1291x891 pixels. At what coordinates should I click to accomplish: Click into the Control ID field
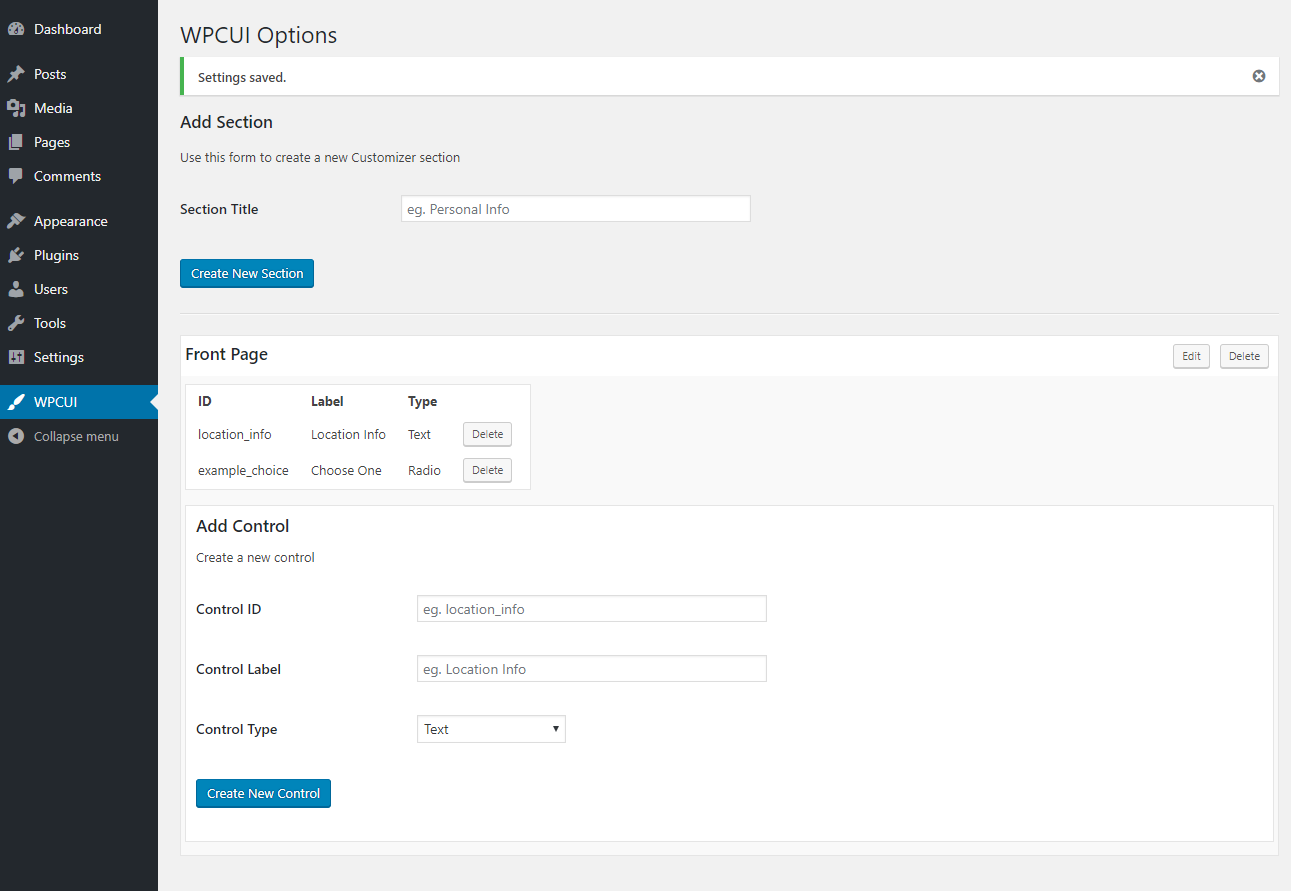point(592,609)
